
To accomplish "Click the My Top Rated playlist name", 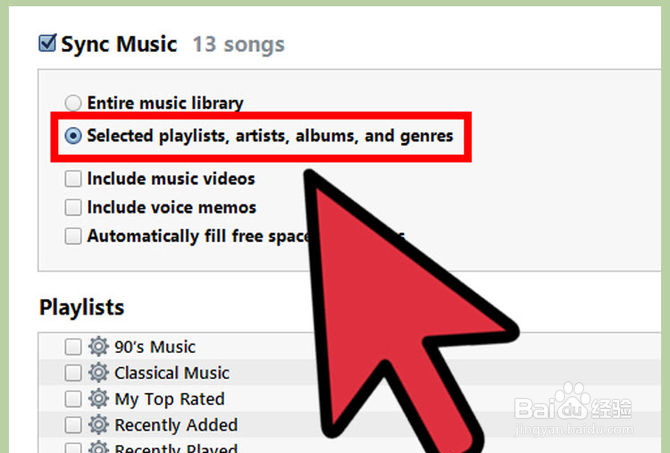I will coord(169,400).
